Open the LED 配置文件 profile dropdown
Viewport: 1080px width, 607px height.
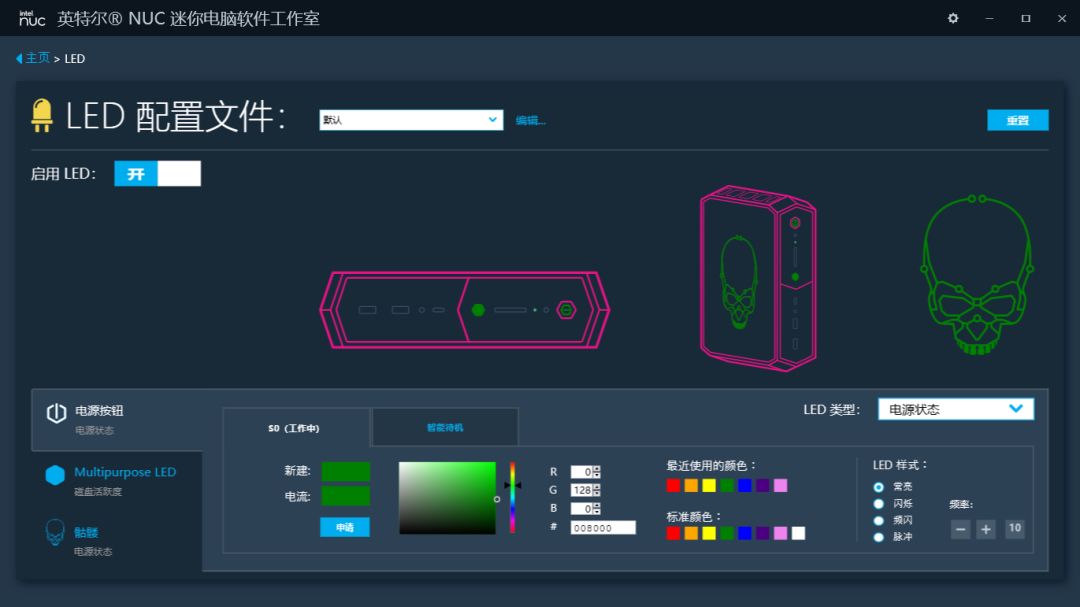(x=411, y=120)
